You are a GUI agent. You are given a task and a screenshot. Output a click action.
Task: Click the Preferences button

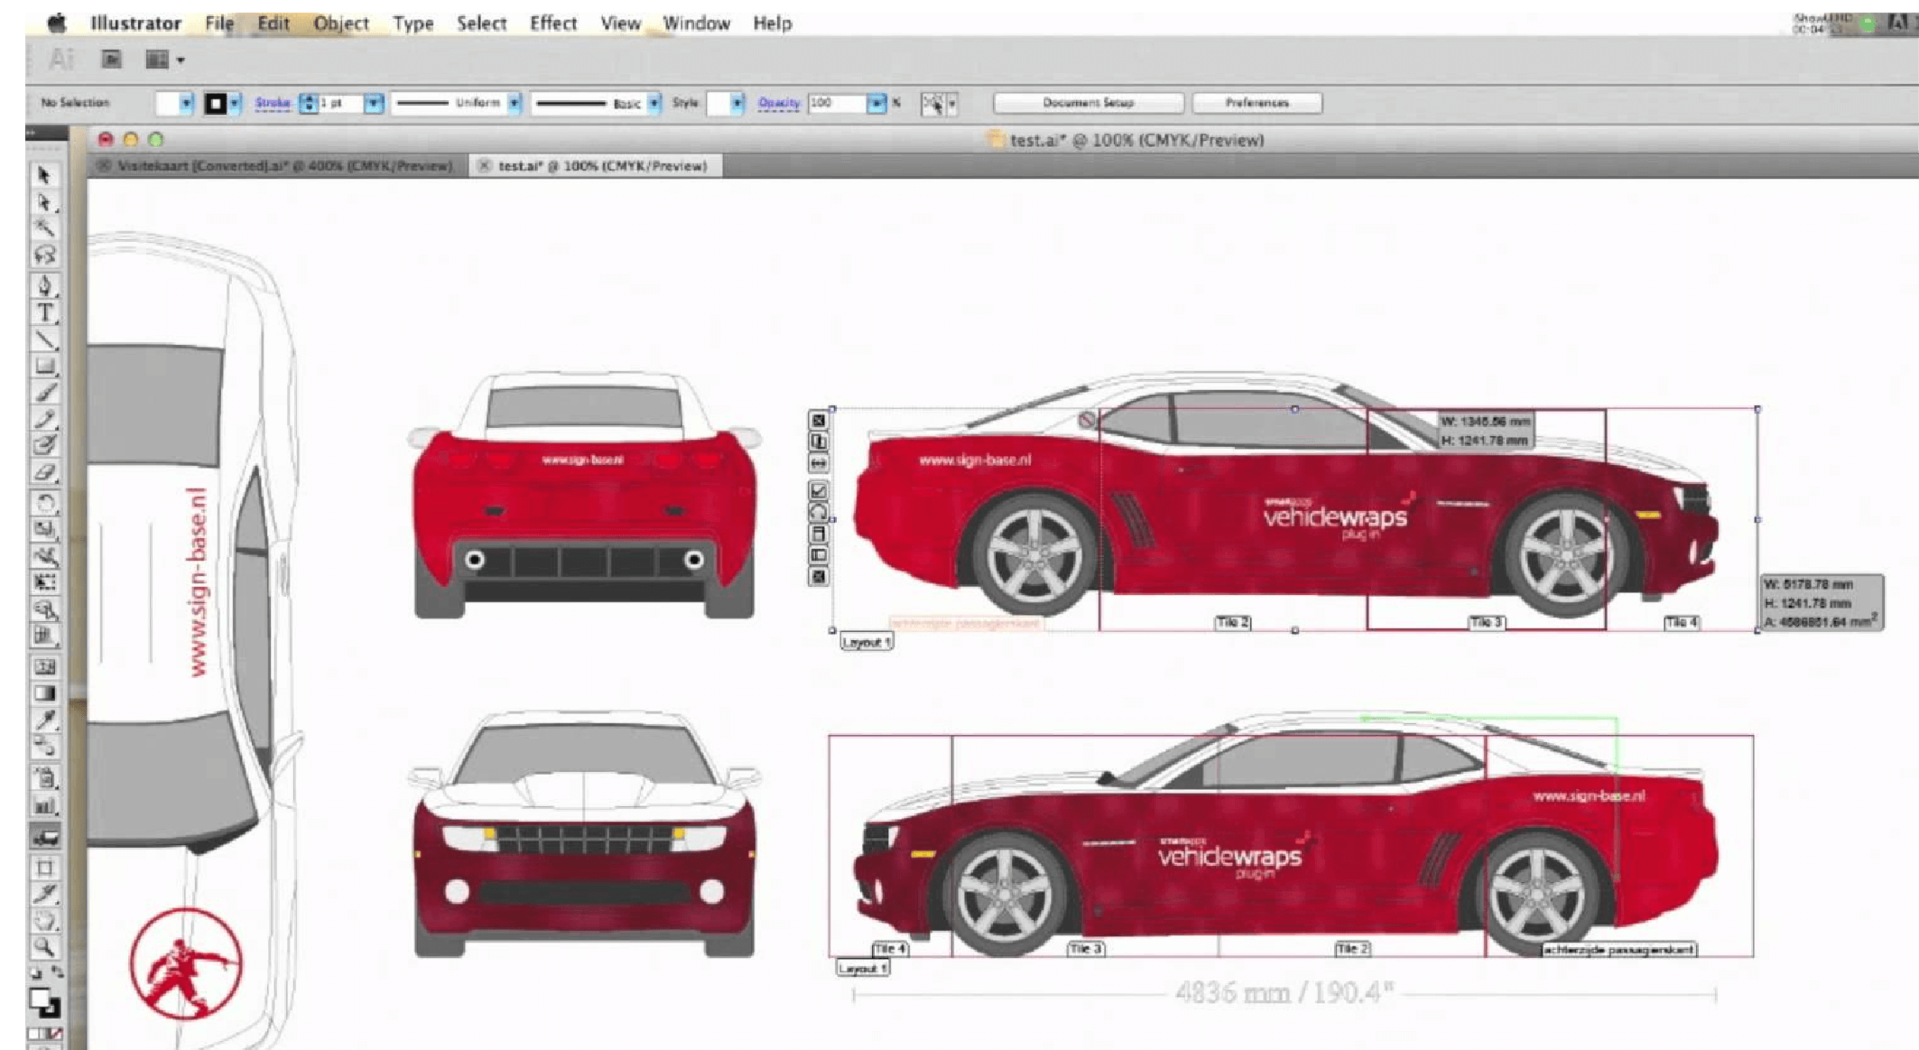(x=1257, y=103)
